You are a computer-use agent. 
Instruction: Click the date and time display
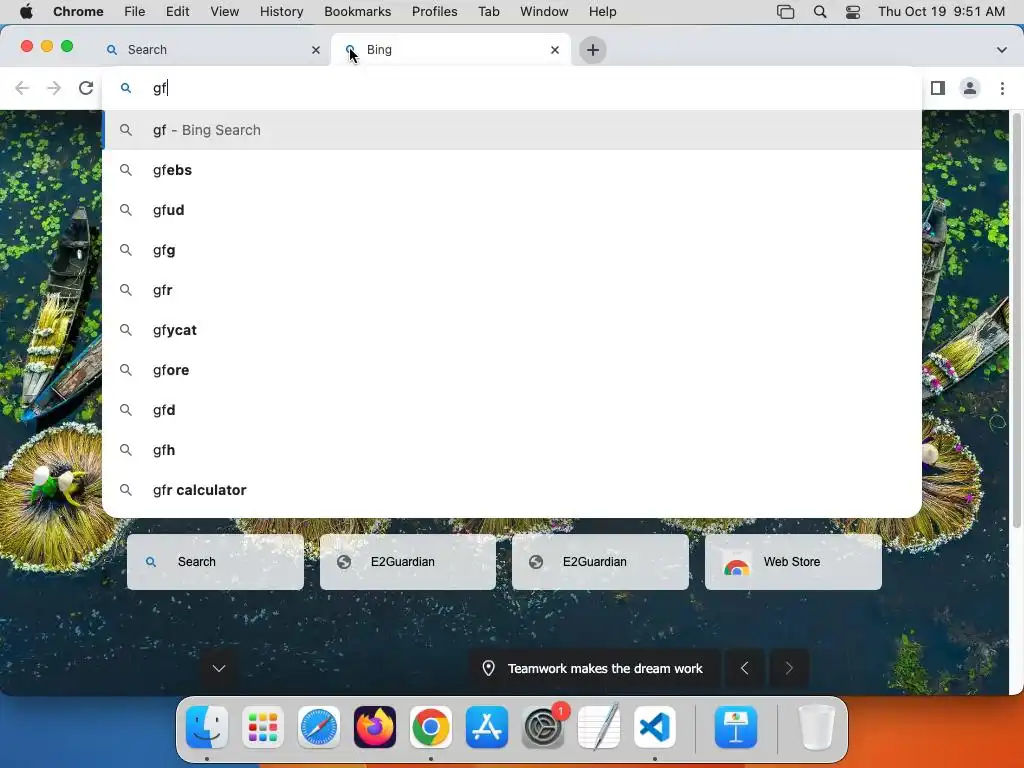[941, 12]
